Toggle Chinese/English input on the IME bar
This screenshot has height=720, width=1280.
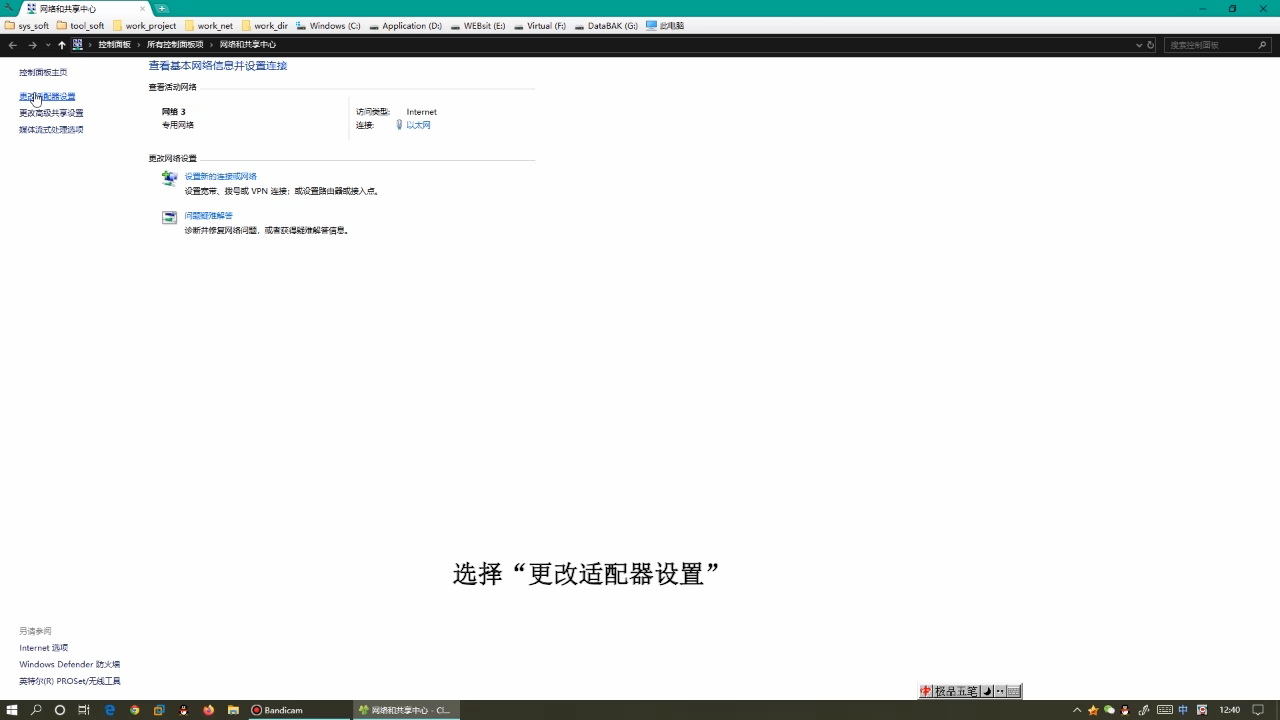pos(925,691)
